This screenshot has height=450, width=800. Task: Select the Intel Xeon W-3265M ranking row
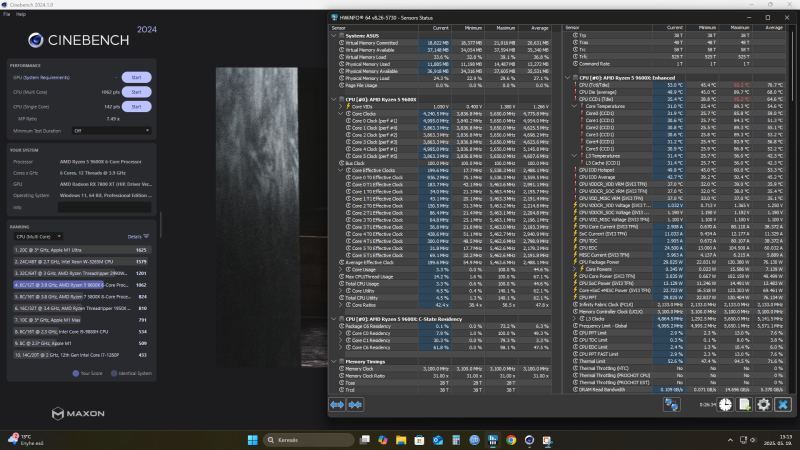82,262
